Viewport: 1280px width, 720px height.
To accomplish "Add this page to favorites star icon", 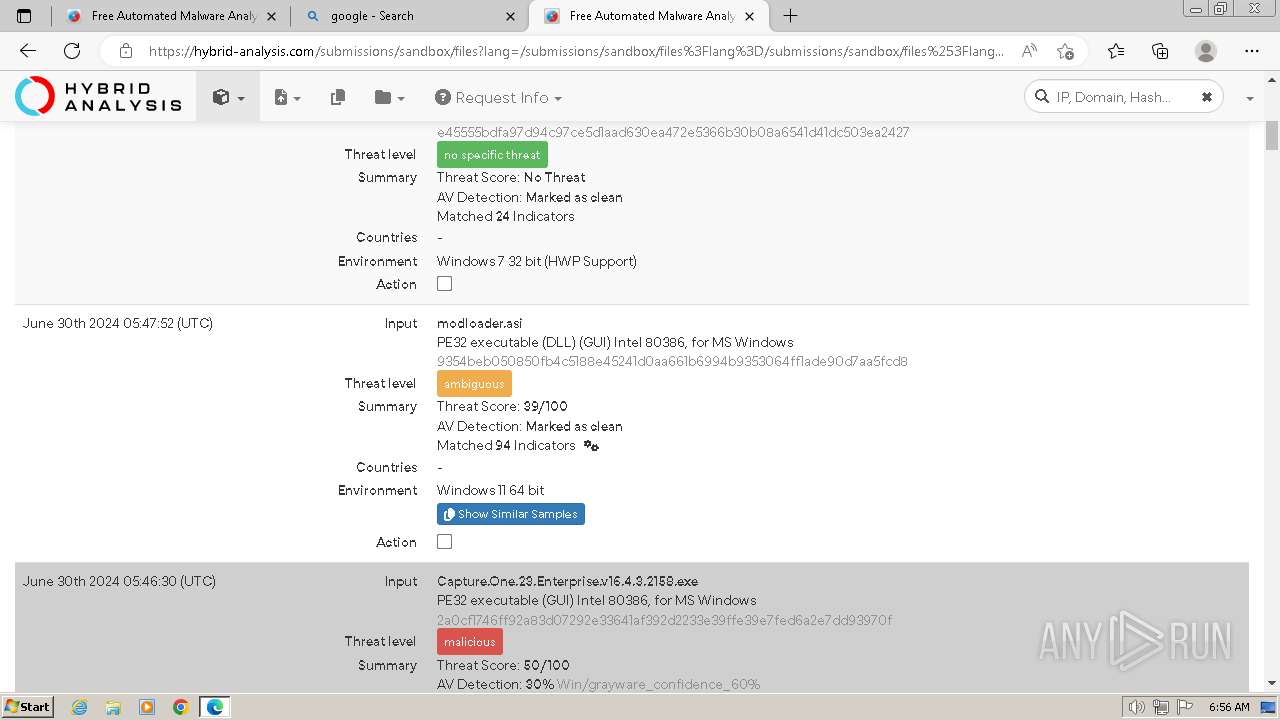I will (x=1065, y=51).
